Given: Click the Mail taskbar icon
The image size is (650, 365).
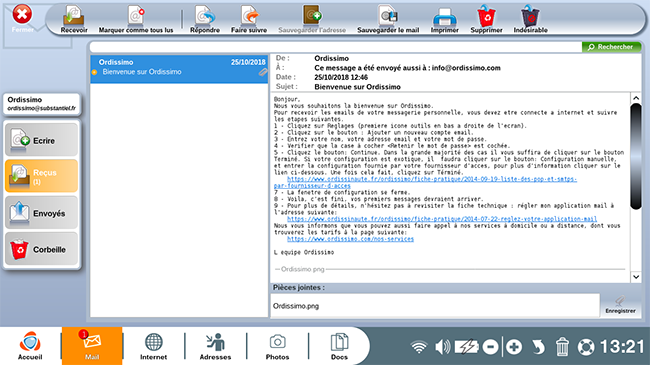Looking at the screenshot, I should point(92,346).
